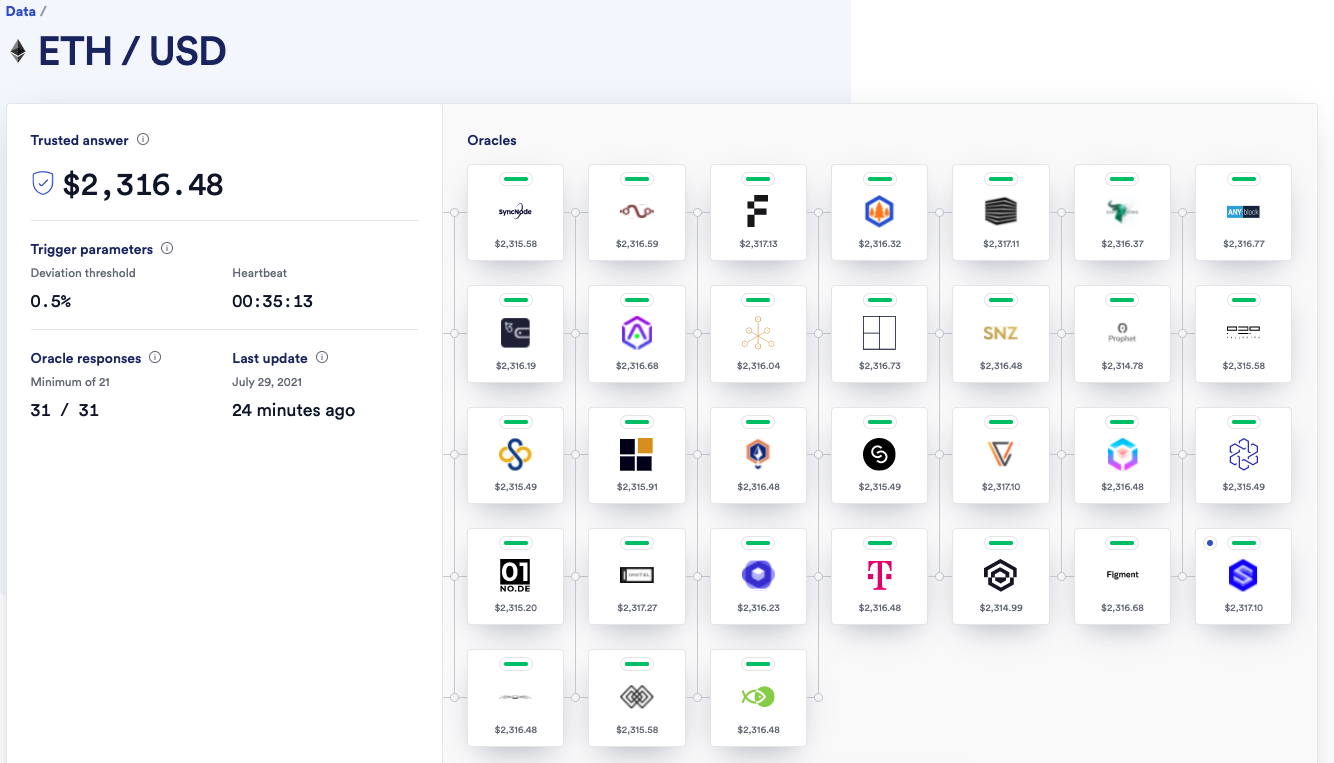Click the blue dot on the $2,317.10 S-hexagon card
Image resolution: width=1334 pixels, height=763 pixels.
click(x=1210, y=543)
